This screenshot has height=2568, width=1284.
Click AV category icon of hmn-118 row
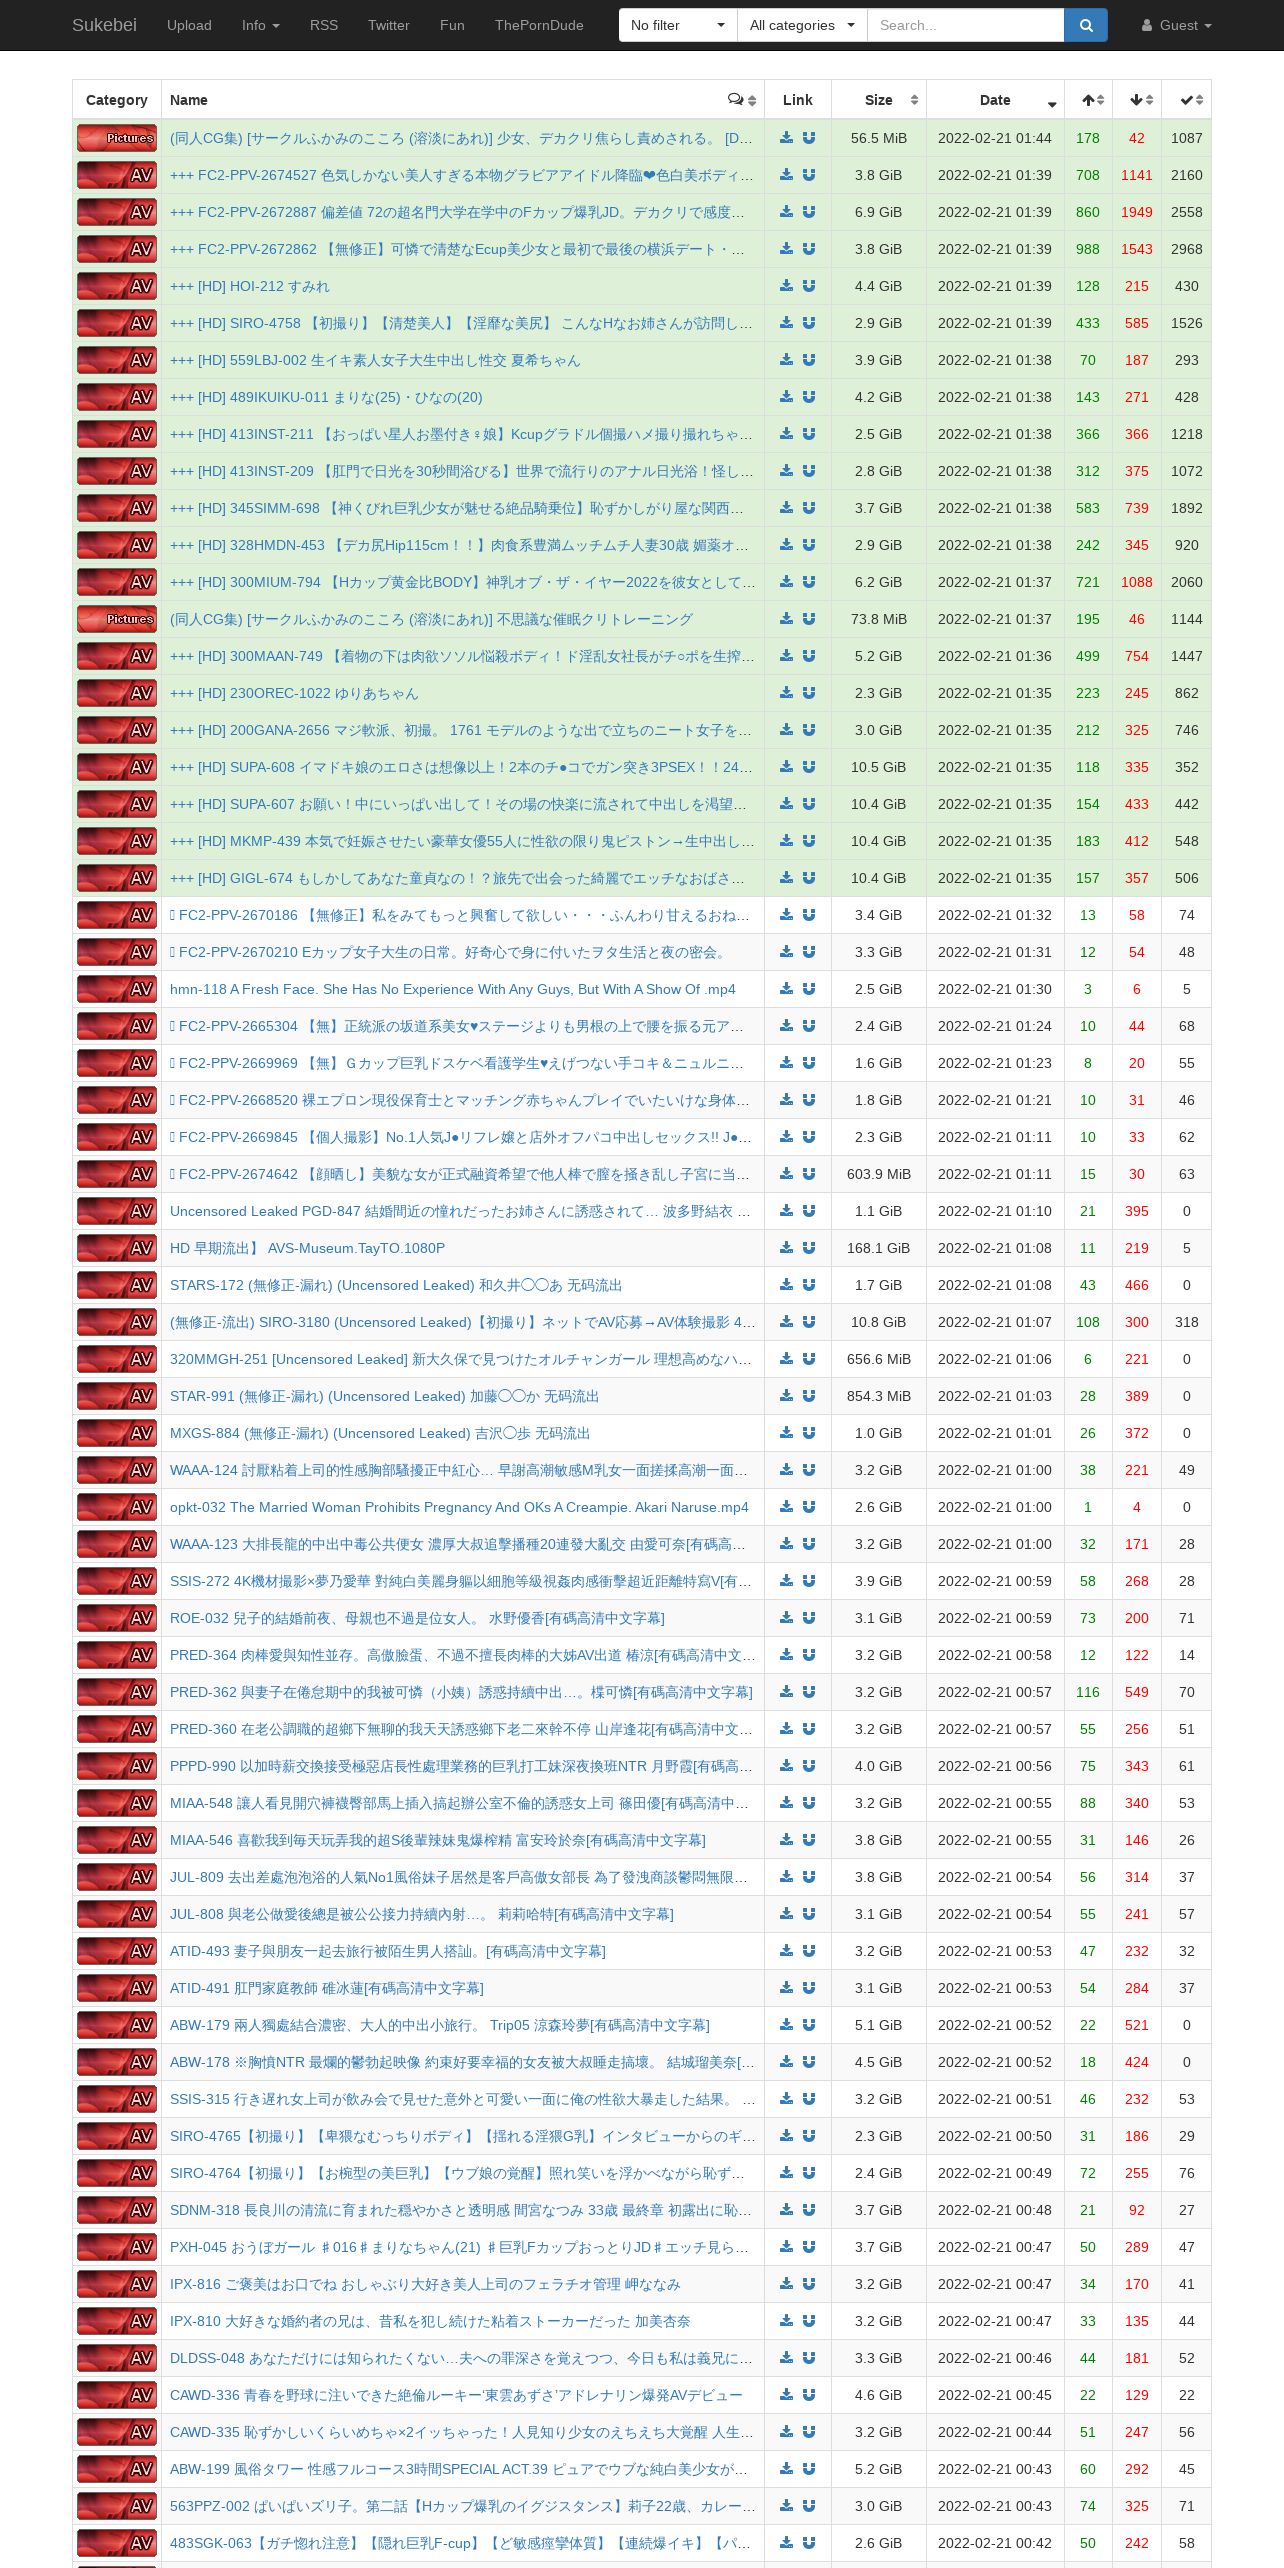[x=117, y=989]
